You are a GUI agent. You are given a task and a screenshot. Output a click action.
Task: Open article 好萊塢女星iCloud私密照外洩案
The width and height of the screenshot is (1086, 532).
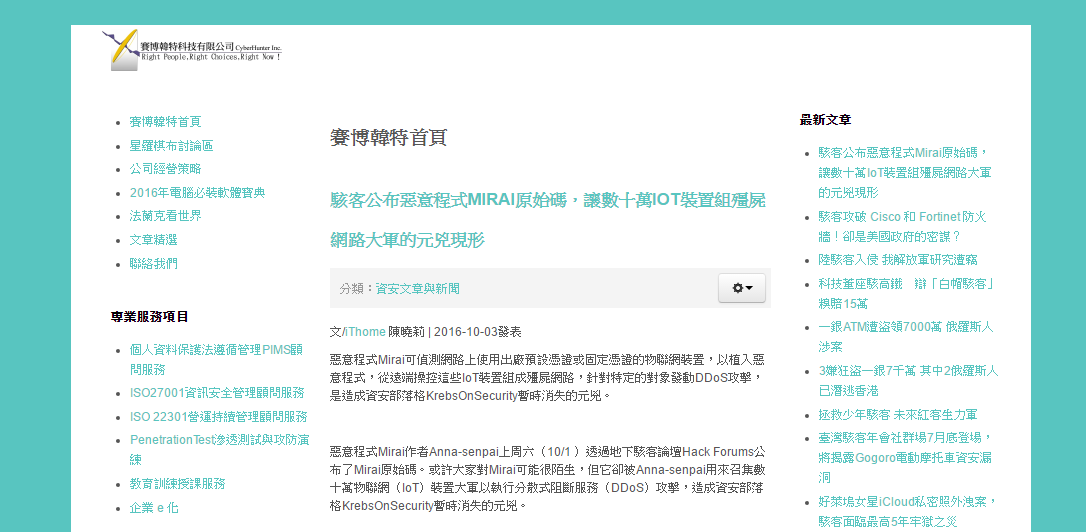coord(907,512)
